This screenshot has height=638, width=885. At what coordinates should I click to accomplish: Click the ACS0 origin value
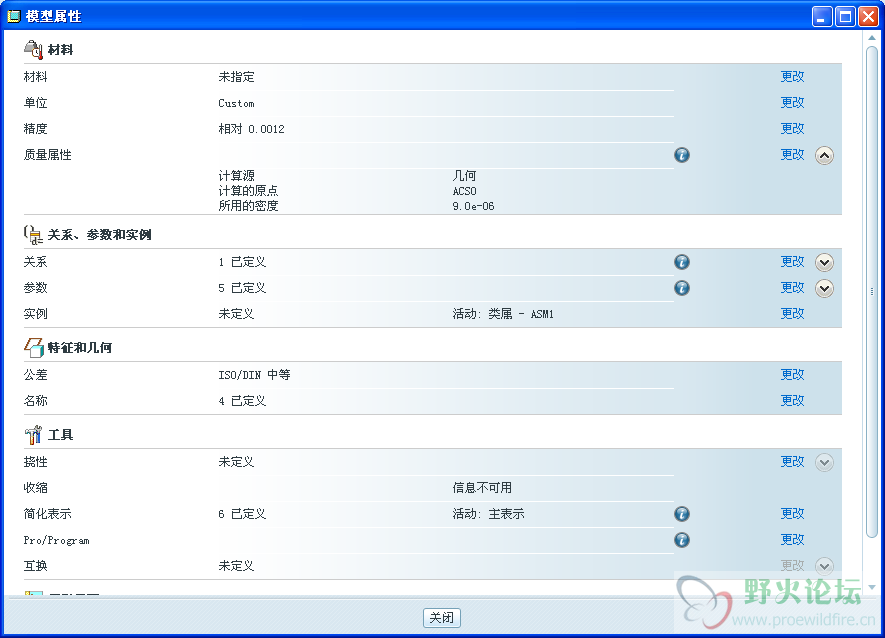(x=464, y=191)
